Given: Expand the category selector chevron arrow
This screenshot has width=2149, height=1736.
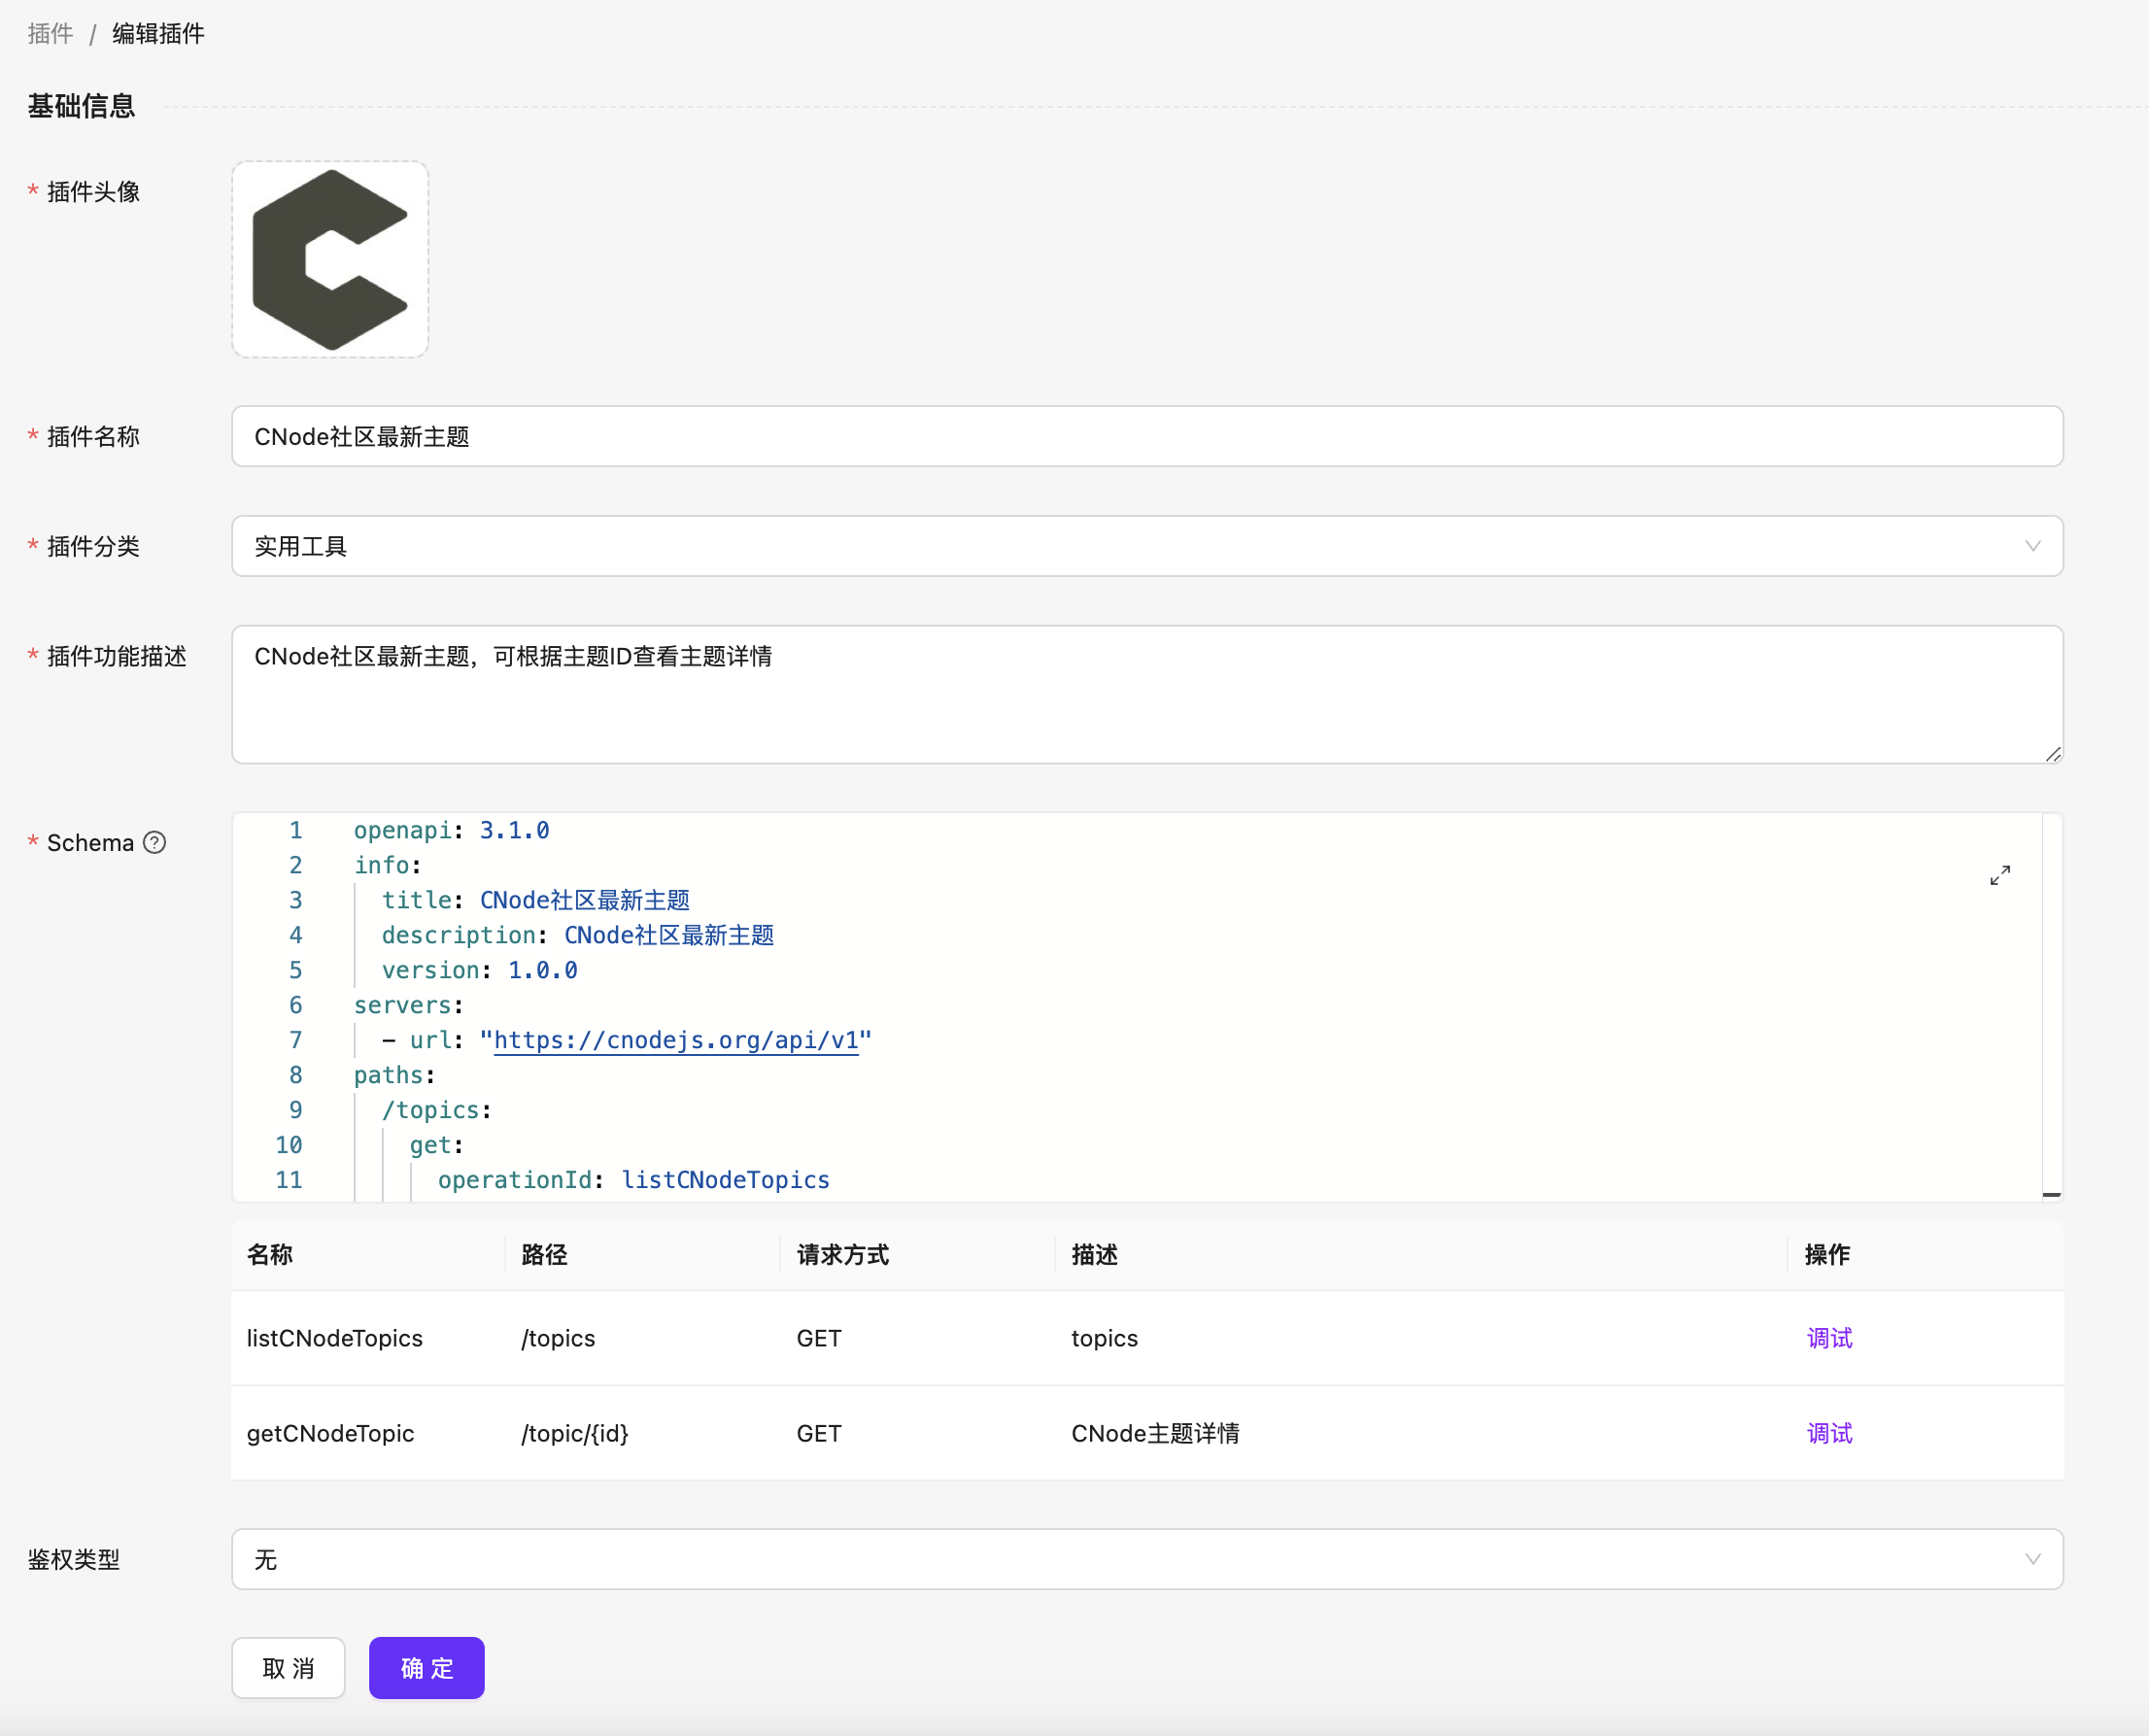Looking at the screenshot, I should [x=2033, y=546].
